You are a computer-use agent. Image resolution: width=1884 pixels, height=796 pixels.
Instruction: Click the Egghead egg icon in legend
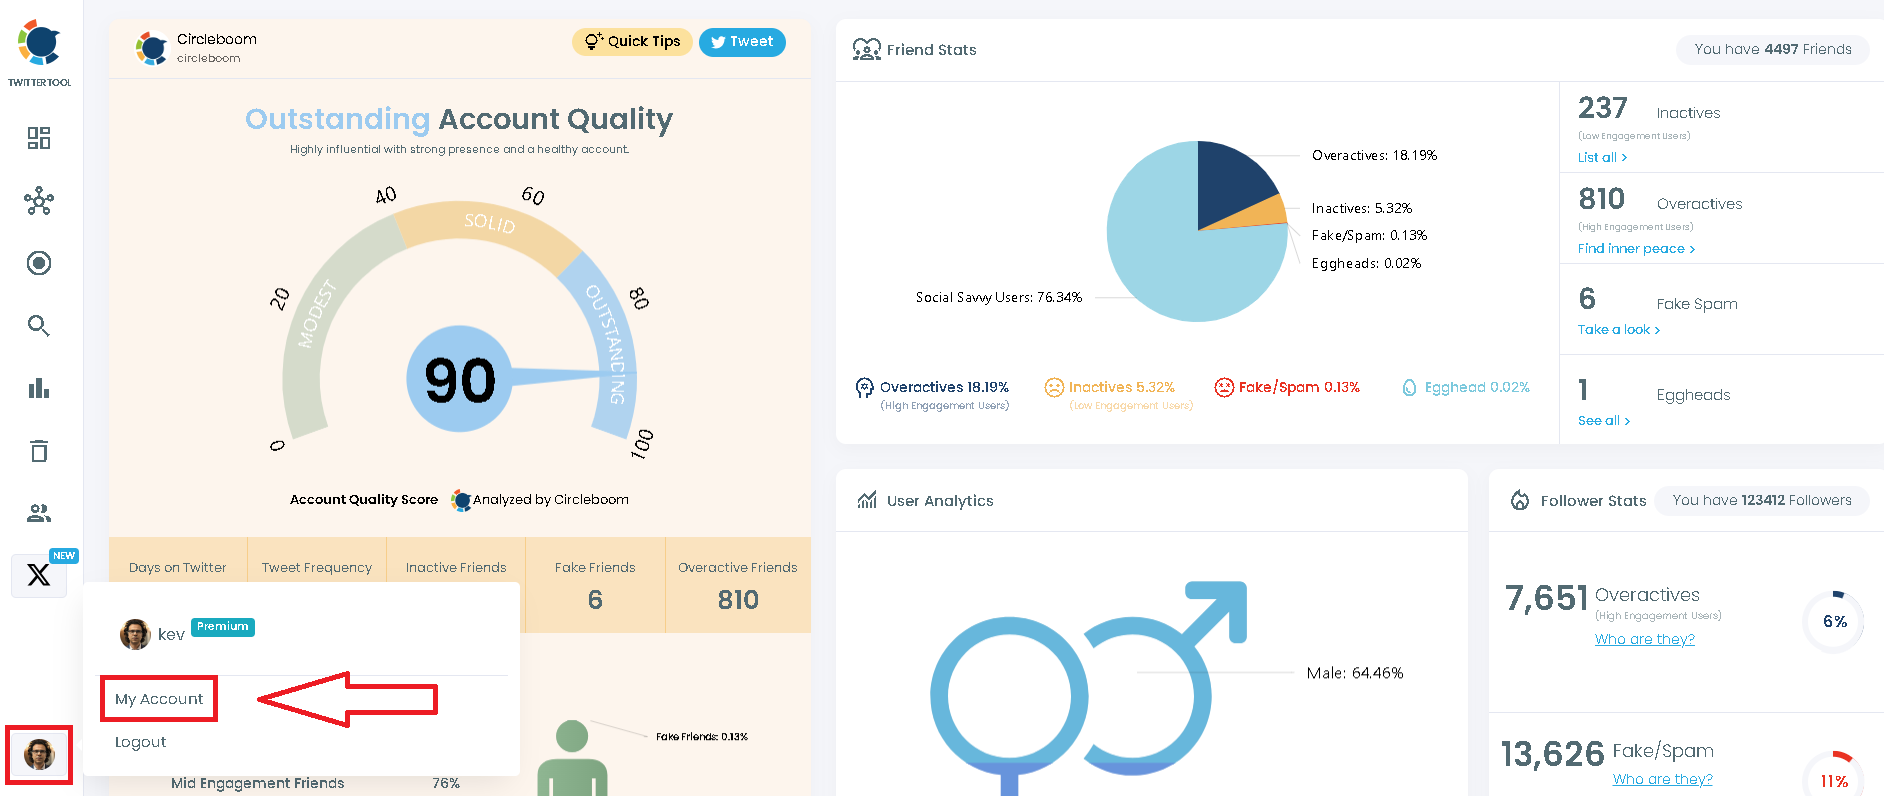pos(1409,387)
